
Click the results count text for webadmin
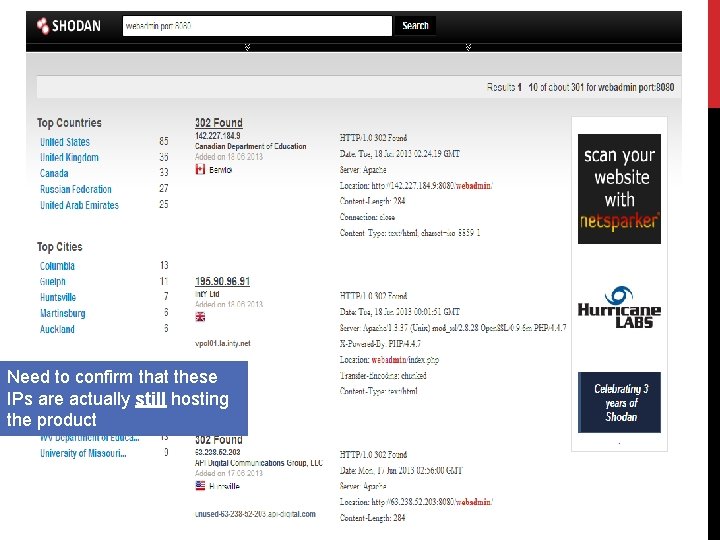pyautogui.click(x=580, y=87)
